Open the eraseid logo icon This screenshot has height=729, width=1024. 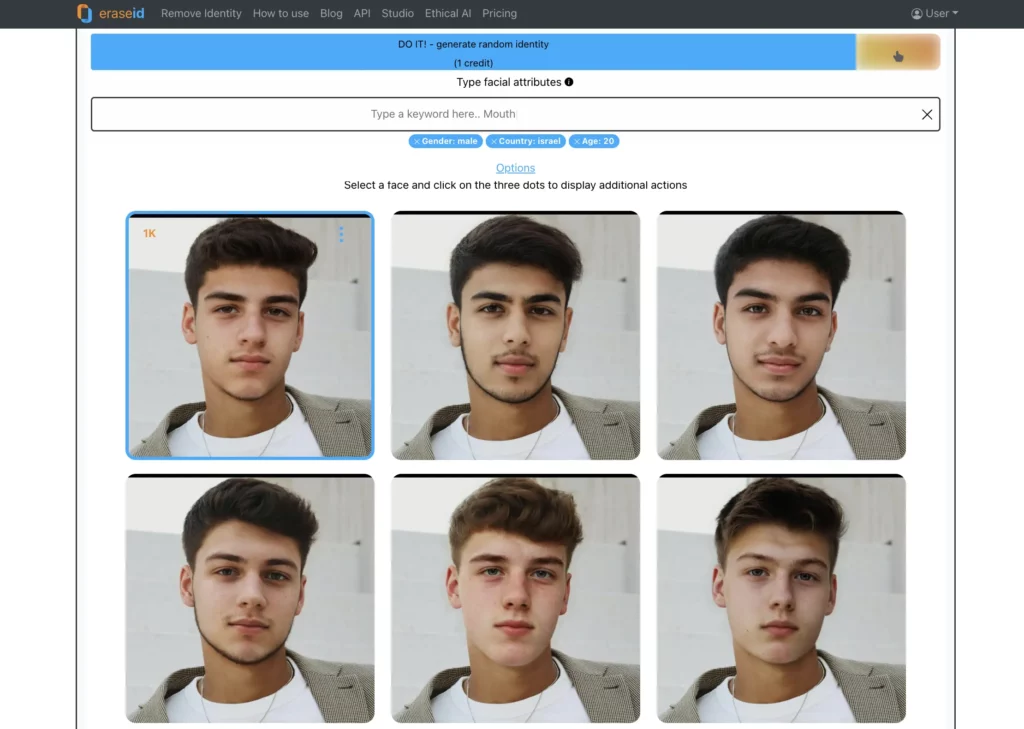coord(84,13)
